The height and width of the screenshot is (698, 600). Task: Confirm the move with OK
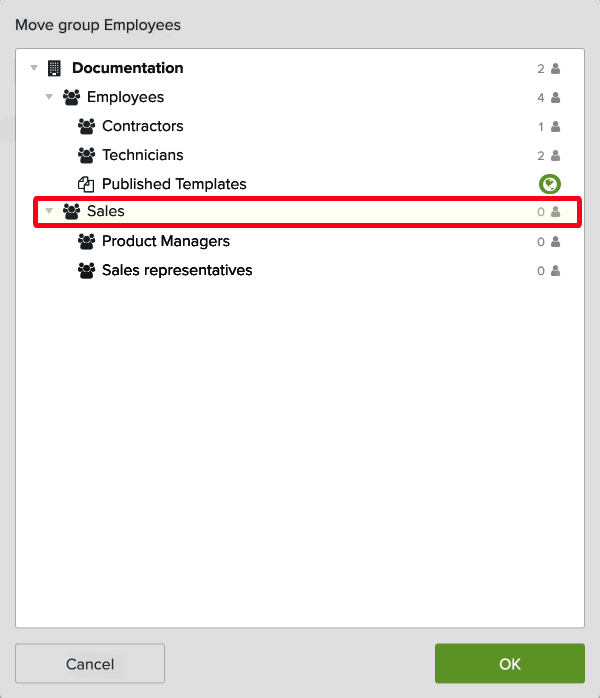click(x=509, y=664)
